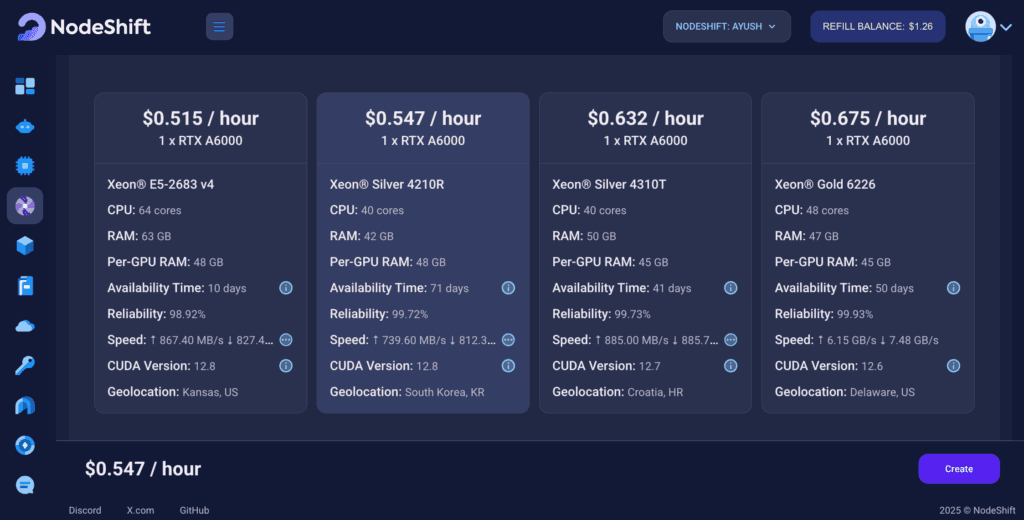Open the chat bubble icon in sidebar
Image resolution: width=1024 pixels, height=520 pixels.
click(25, 485)
